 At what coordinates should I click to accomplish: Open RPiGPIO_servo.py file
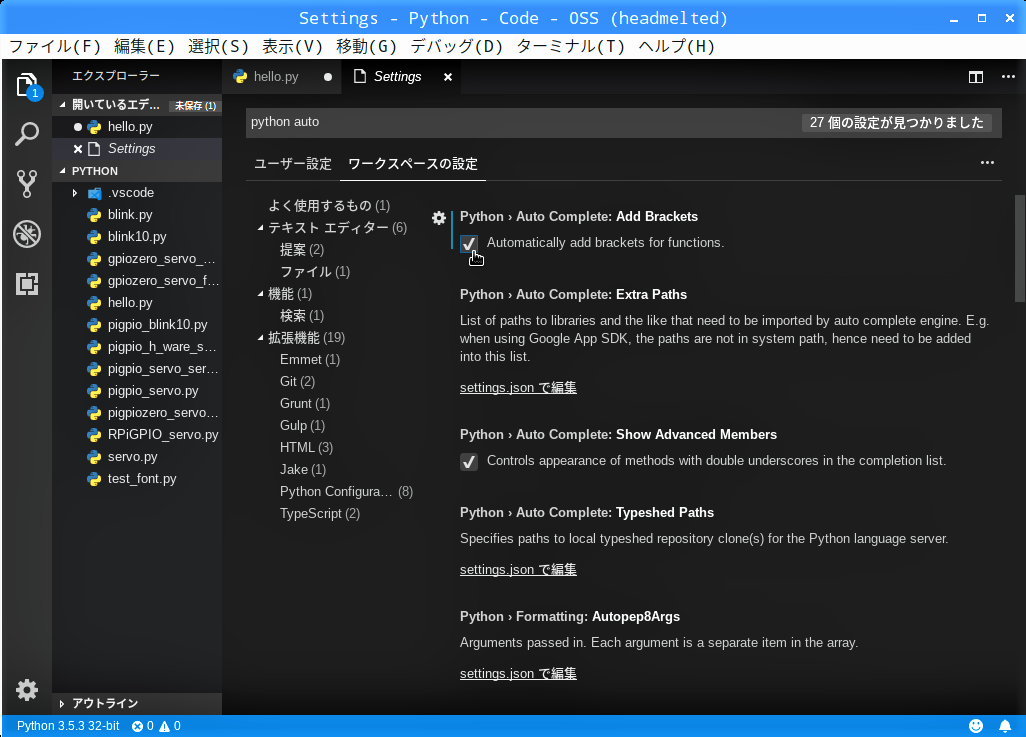click(163, 435)
